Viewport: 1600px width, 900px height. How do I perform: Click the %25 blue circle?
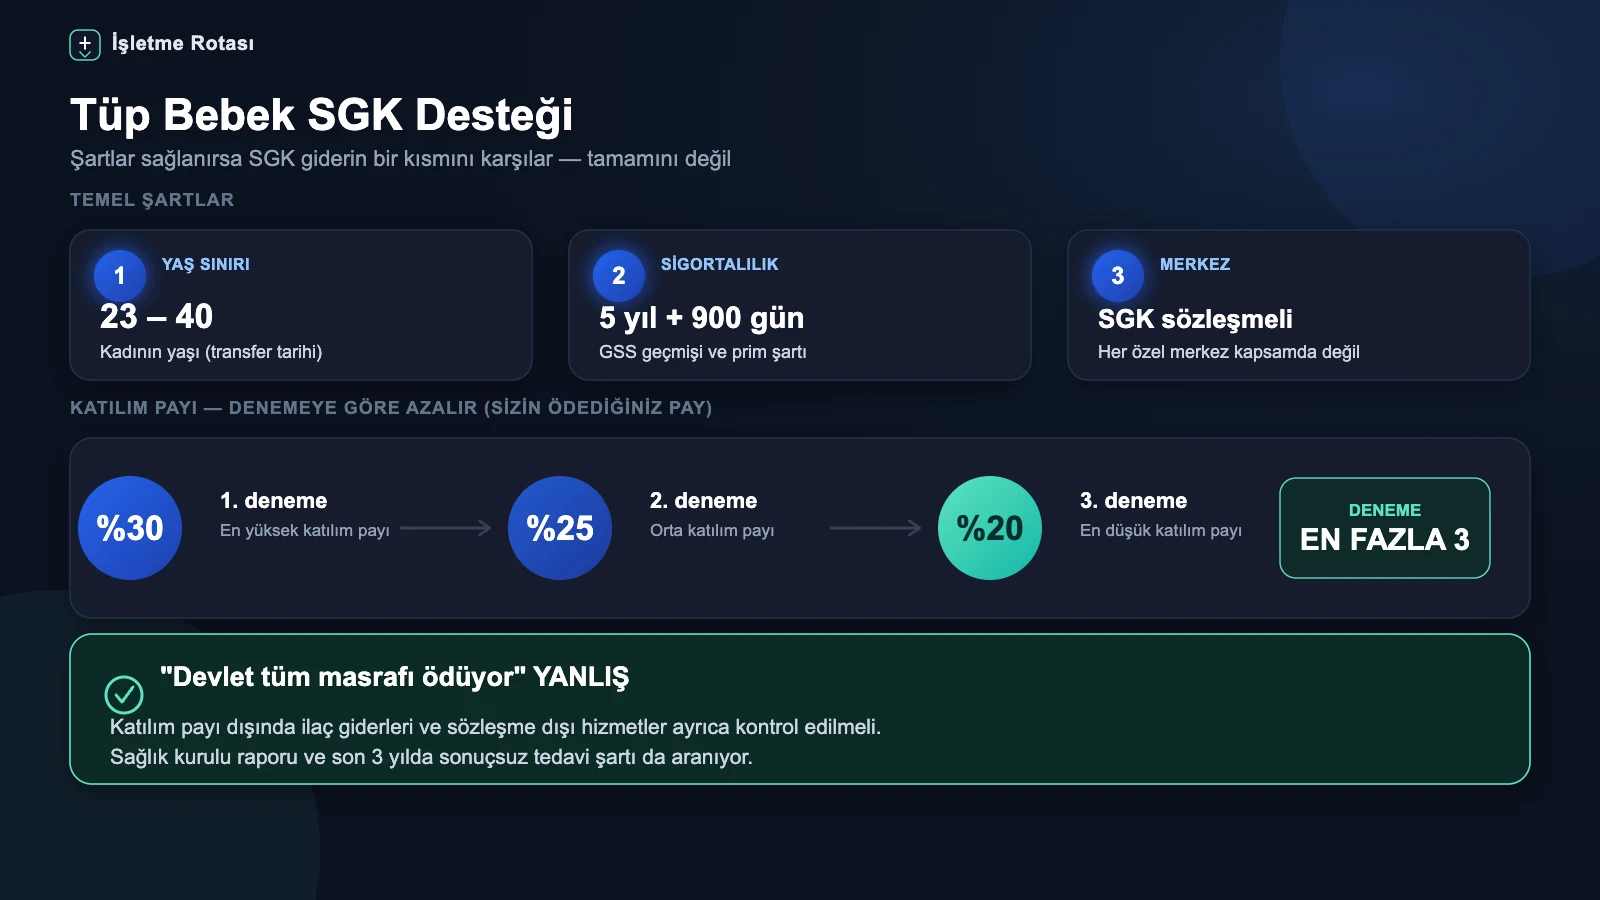(x=560, y=528)
